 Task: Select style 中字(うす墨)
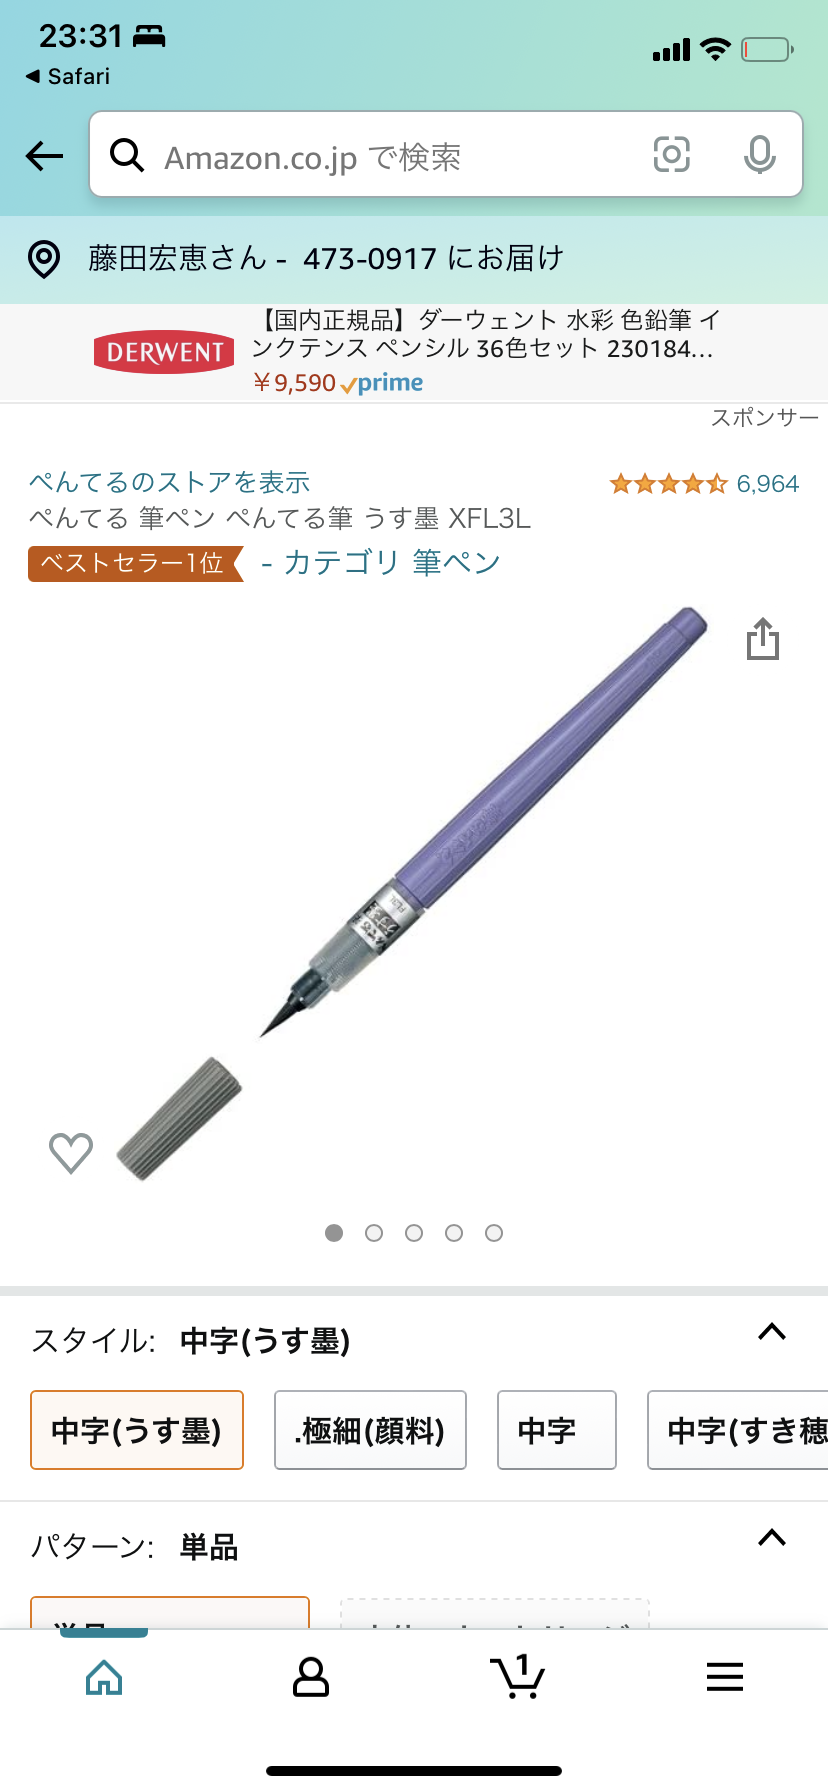137,1430
